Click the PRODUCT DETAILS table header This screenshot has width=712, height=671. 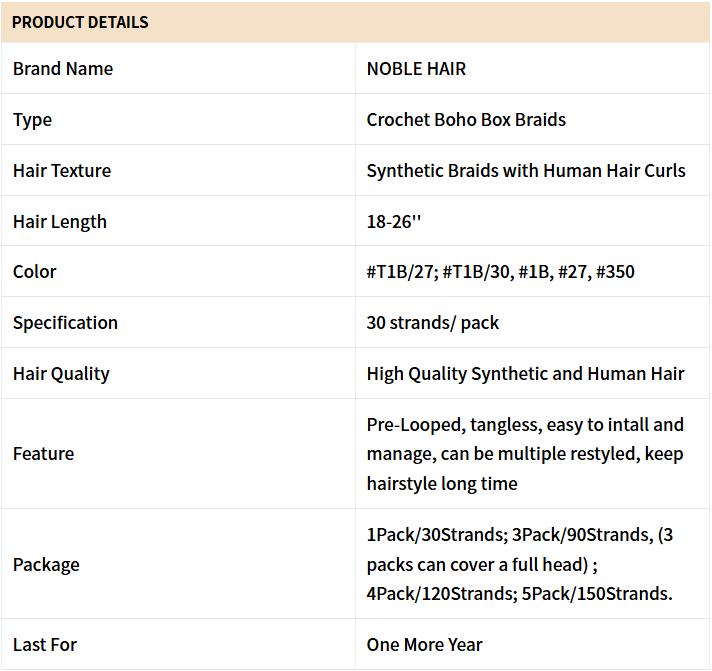[x=80, y=22]
